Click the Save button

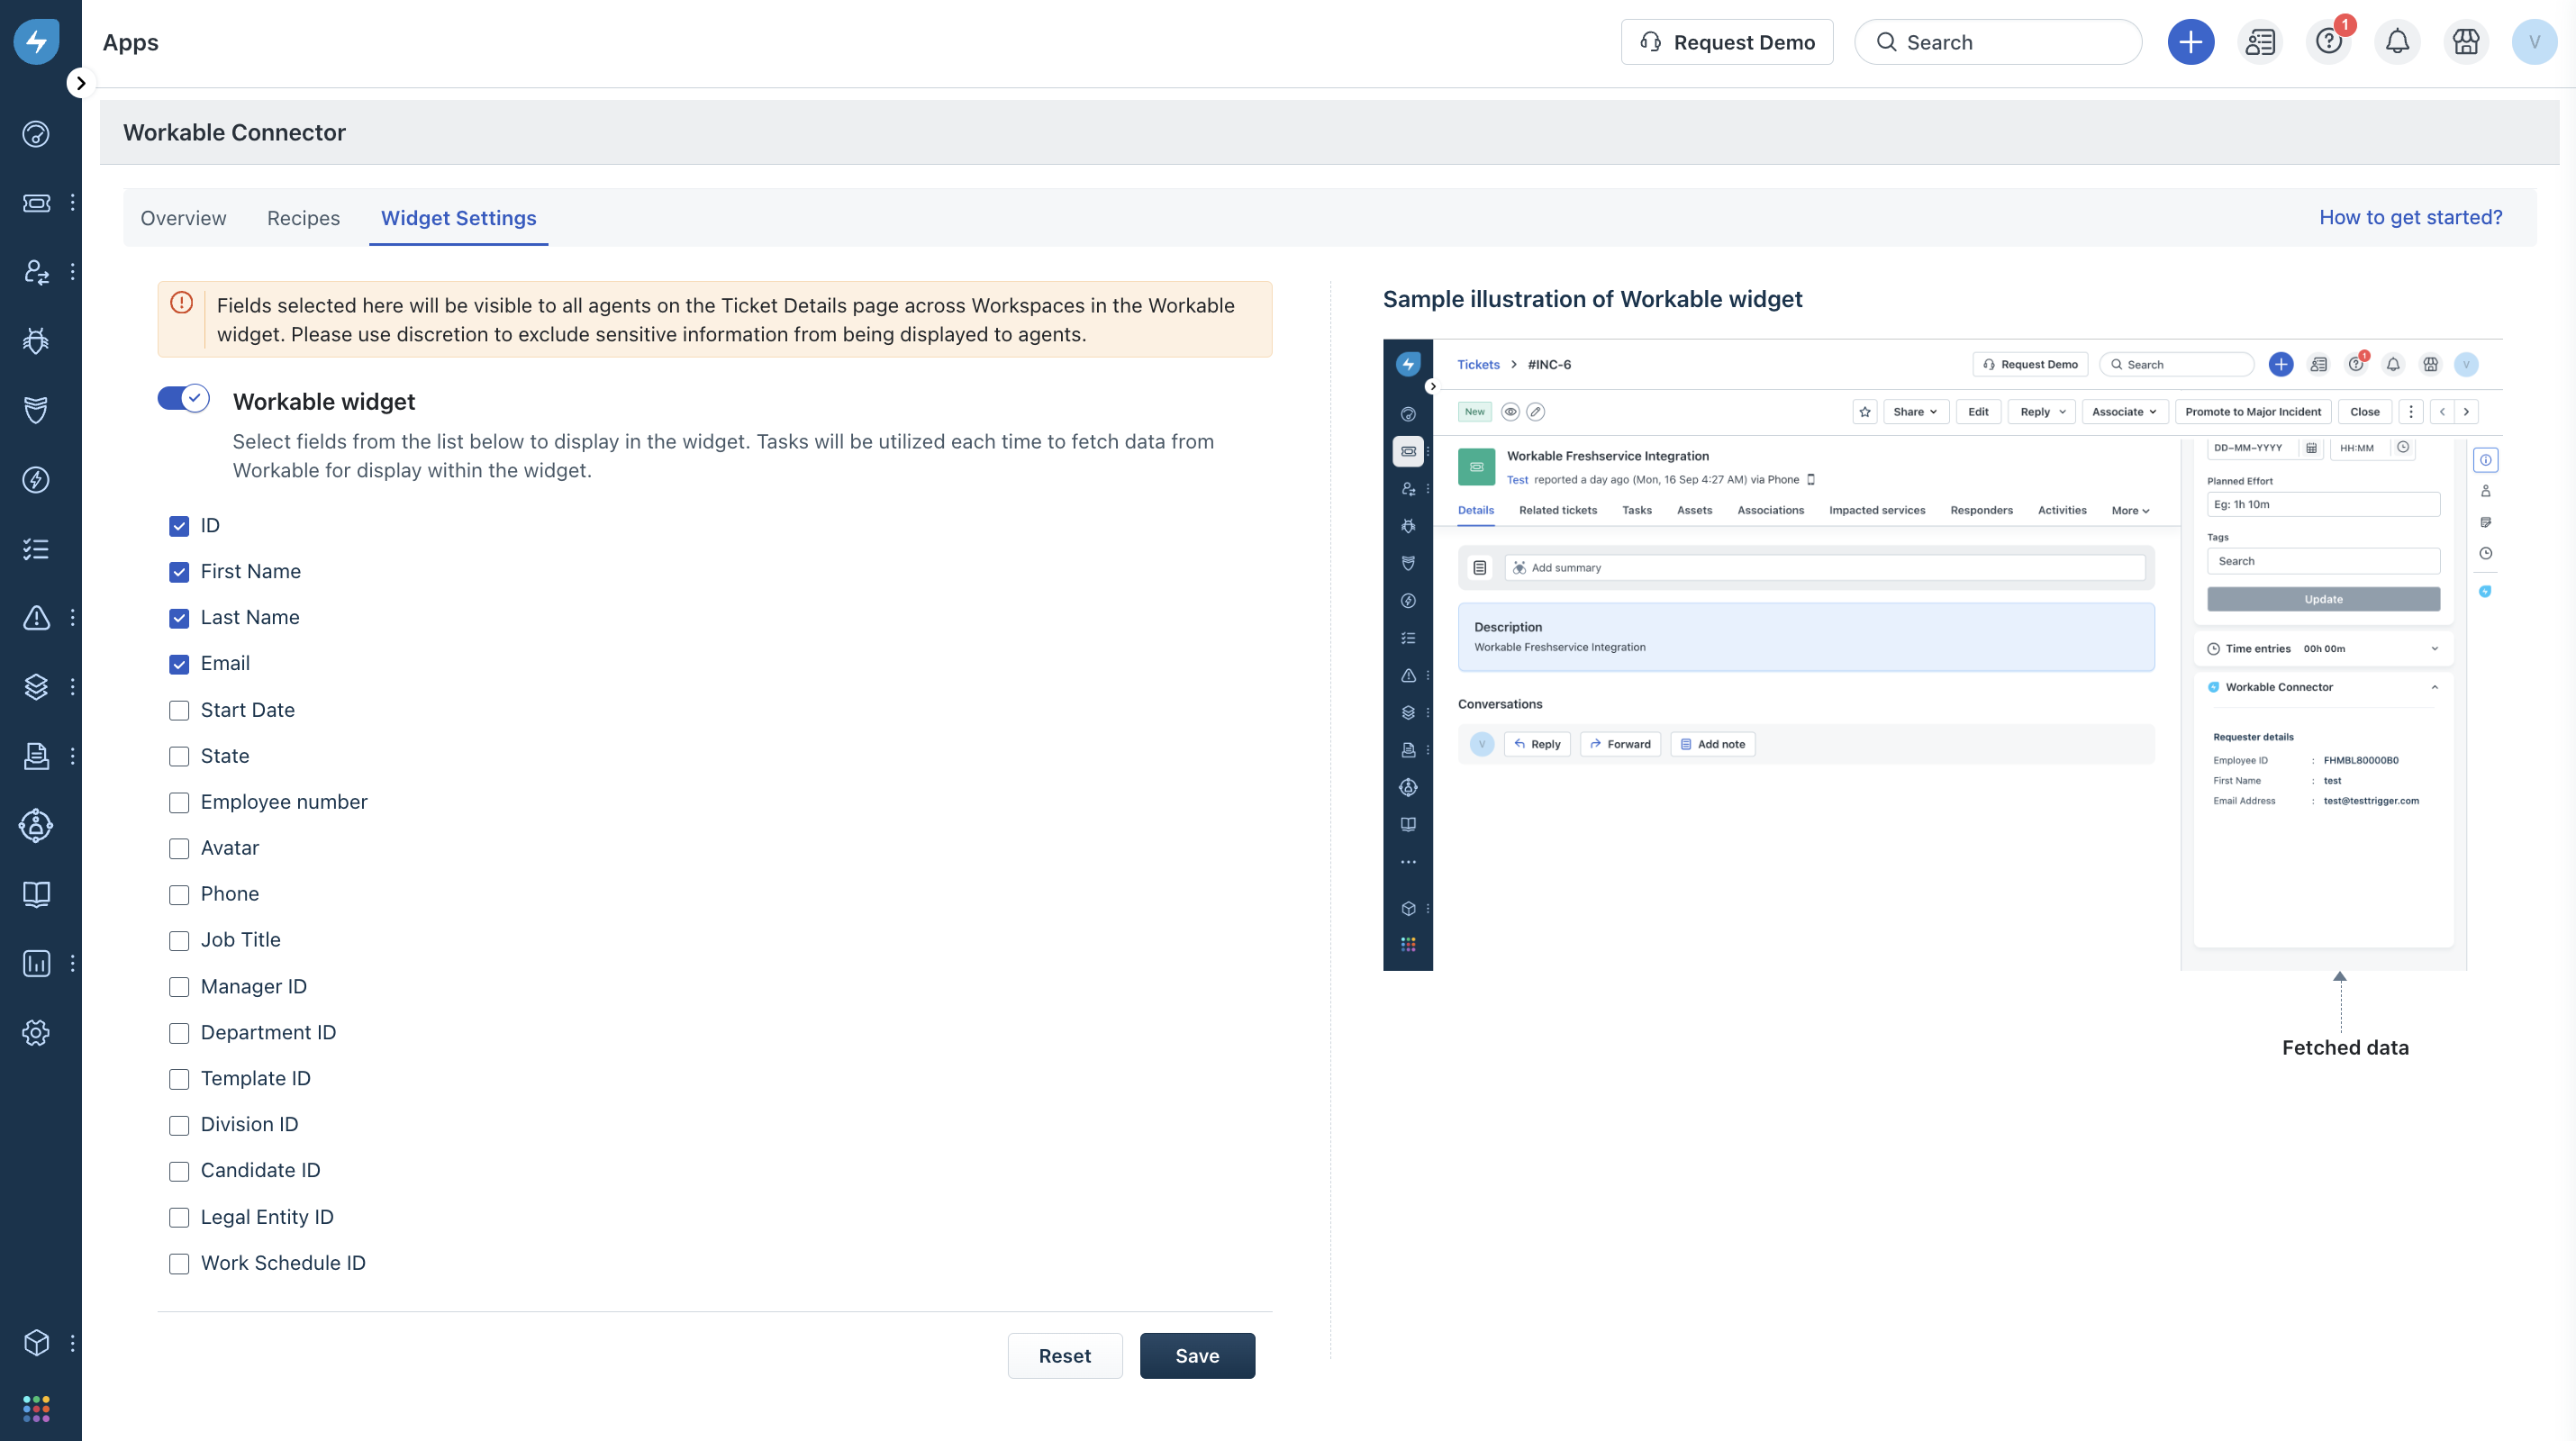1196,1355
